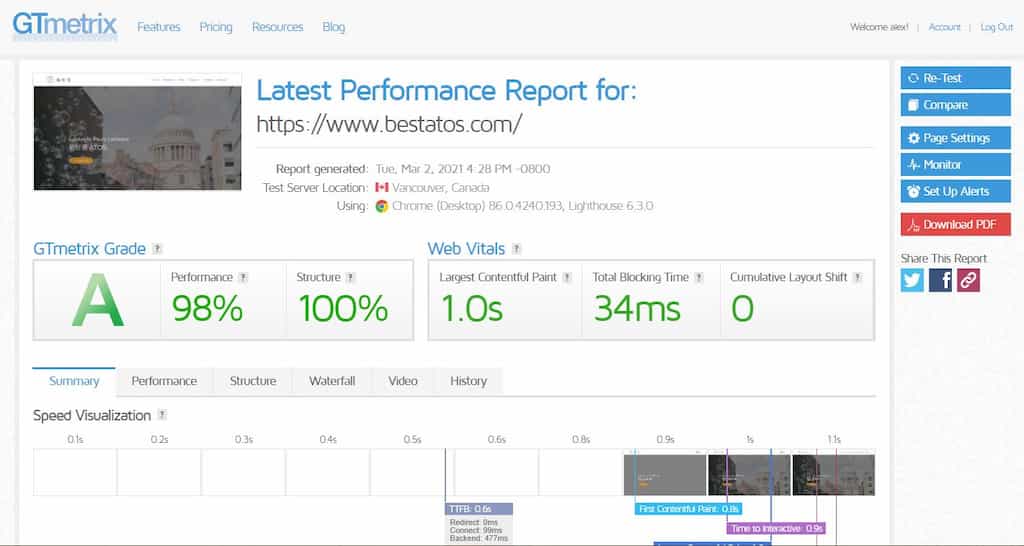The width and height of the screenshot is (1024, 546).
Task: Go to the Blog
Action: coord(334,27)
